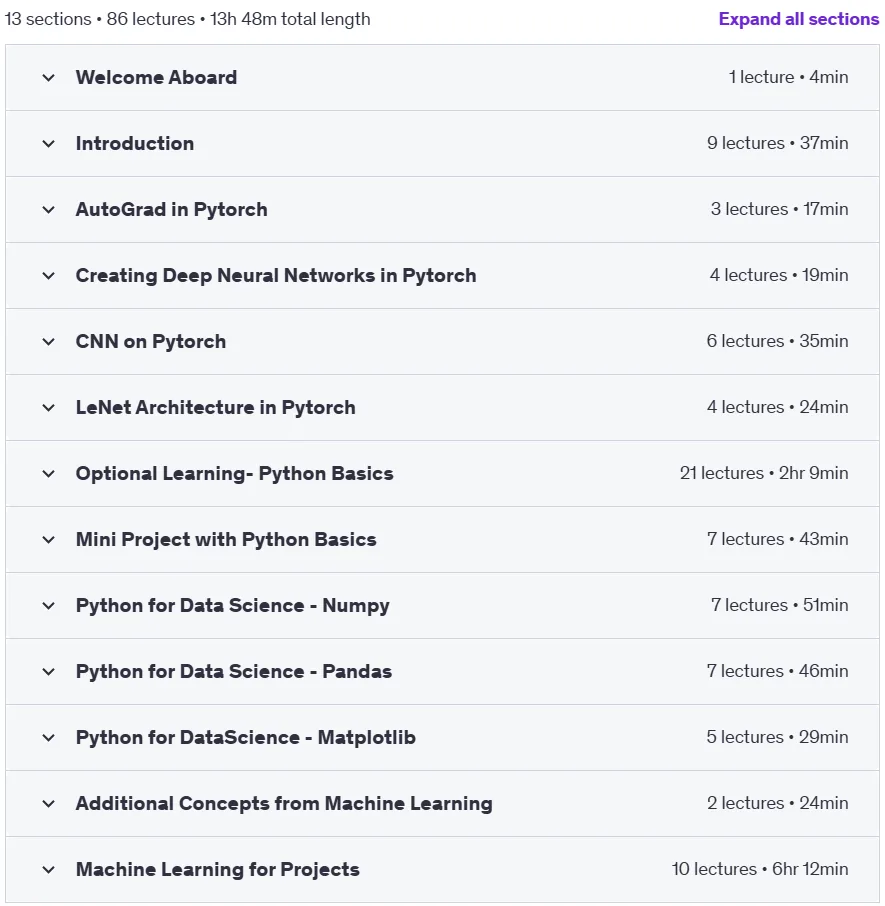Viewport: 885px width, 906px height.
Task: Select Machine Learning for Projects section title
Action: pyautogui.click(x=217, y=869)
